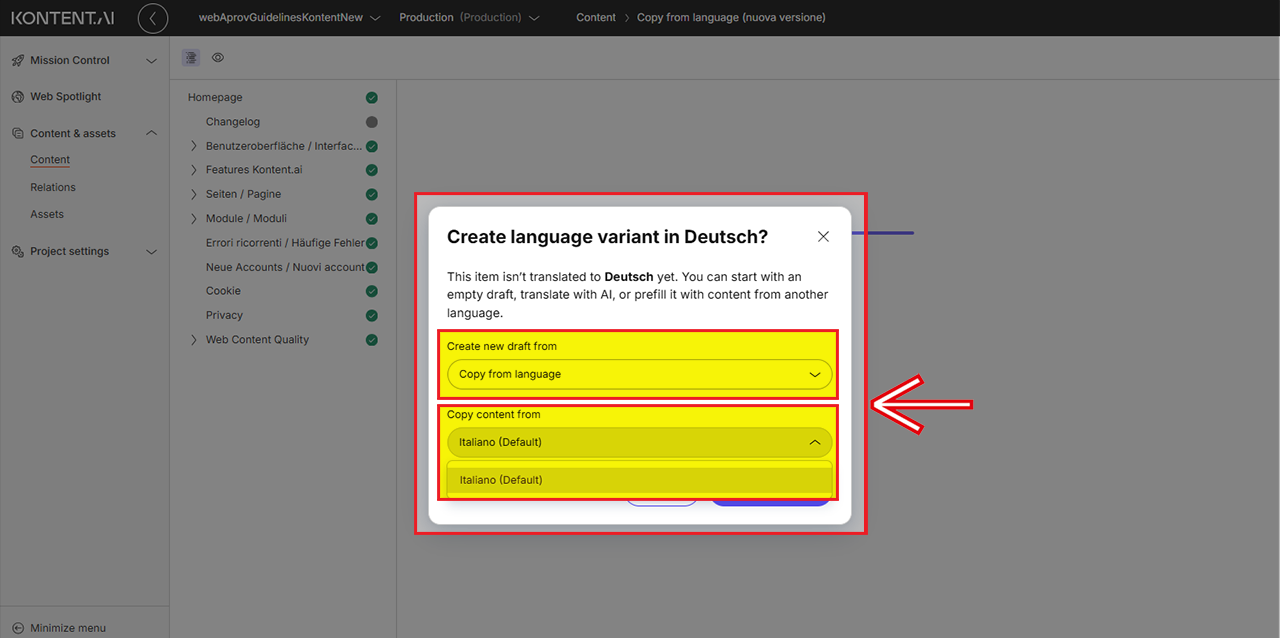Open the Relations menu item
Screen dimensions: 1280x638
click(x=53, y=187)
